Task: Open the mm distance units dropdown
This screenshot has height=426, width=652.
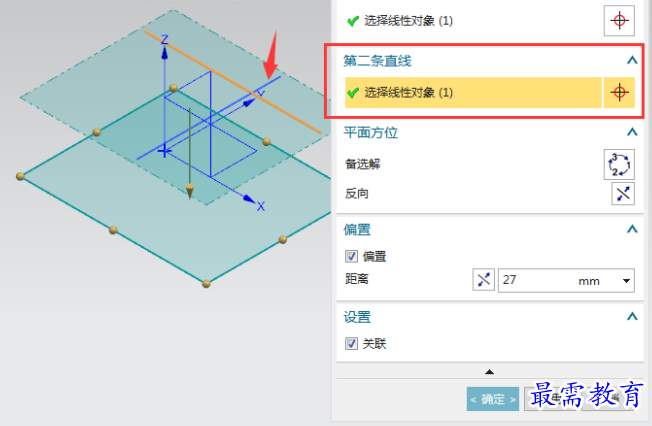Action: (x=626, y=281)
